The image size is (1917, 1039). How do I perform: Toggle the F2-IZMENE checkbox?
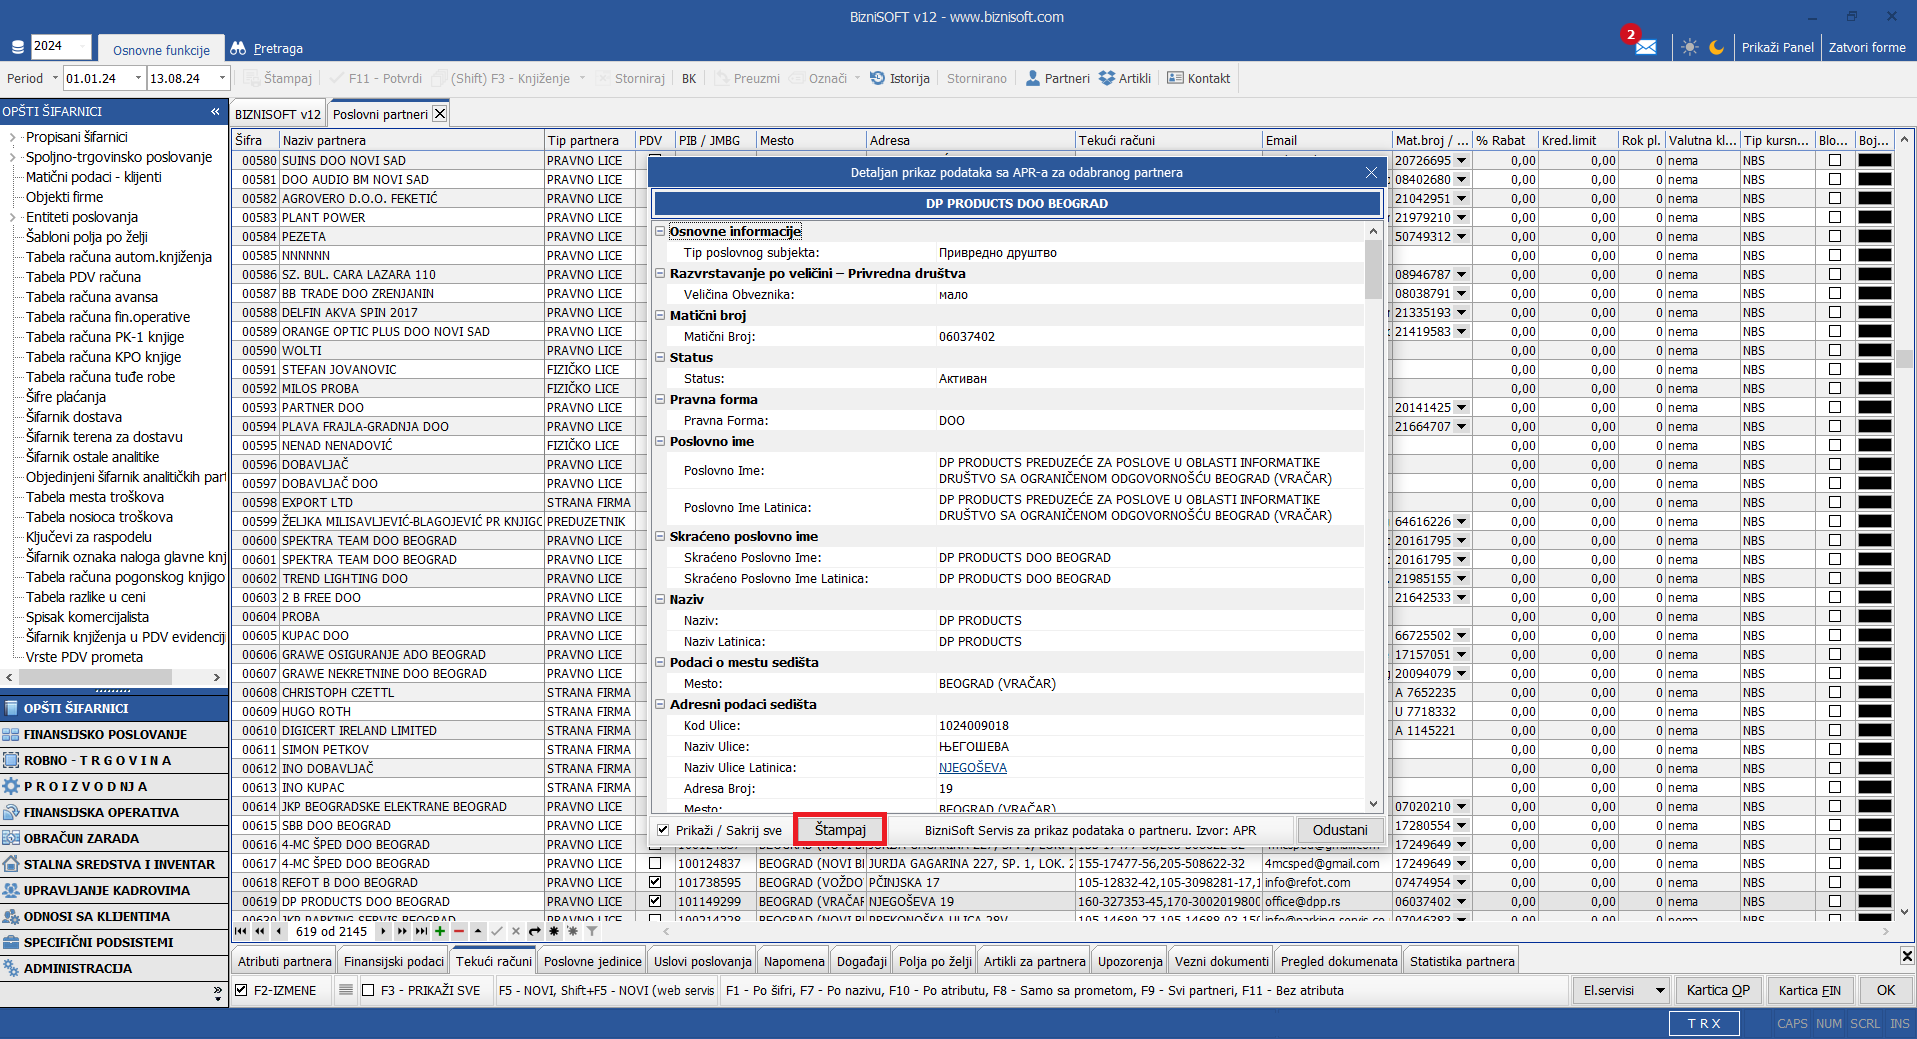[x=241, y=990]
